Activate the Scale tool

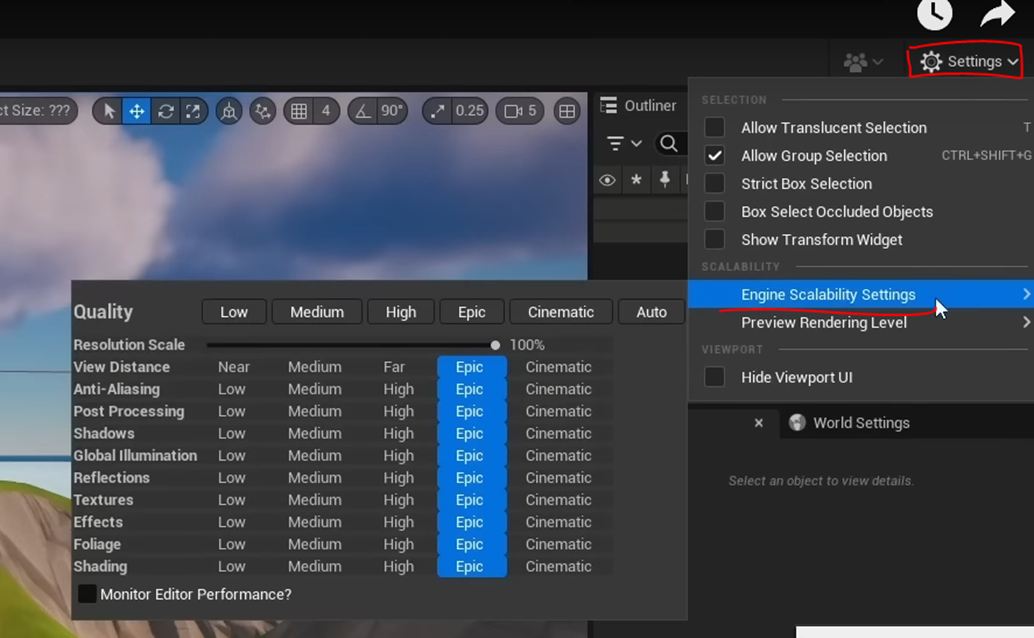(x=193, y=111)
